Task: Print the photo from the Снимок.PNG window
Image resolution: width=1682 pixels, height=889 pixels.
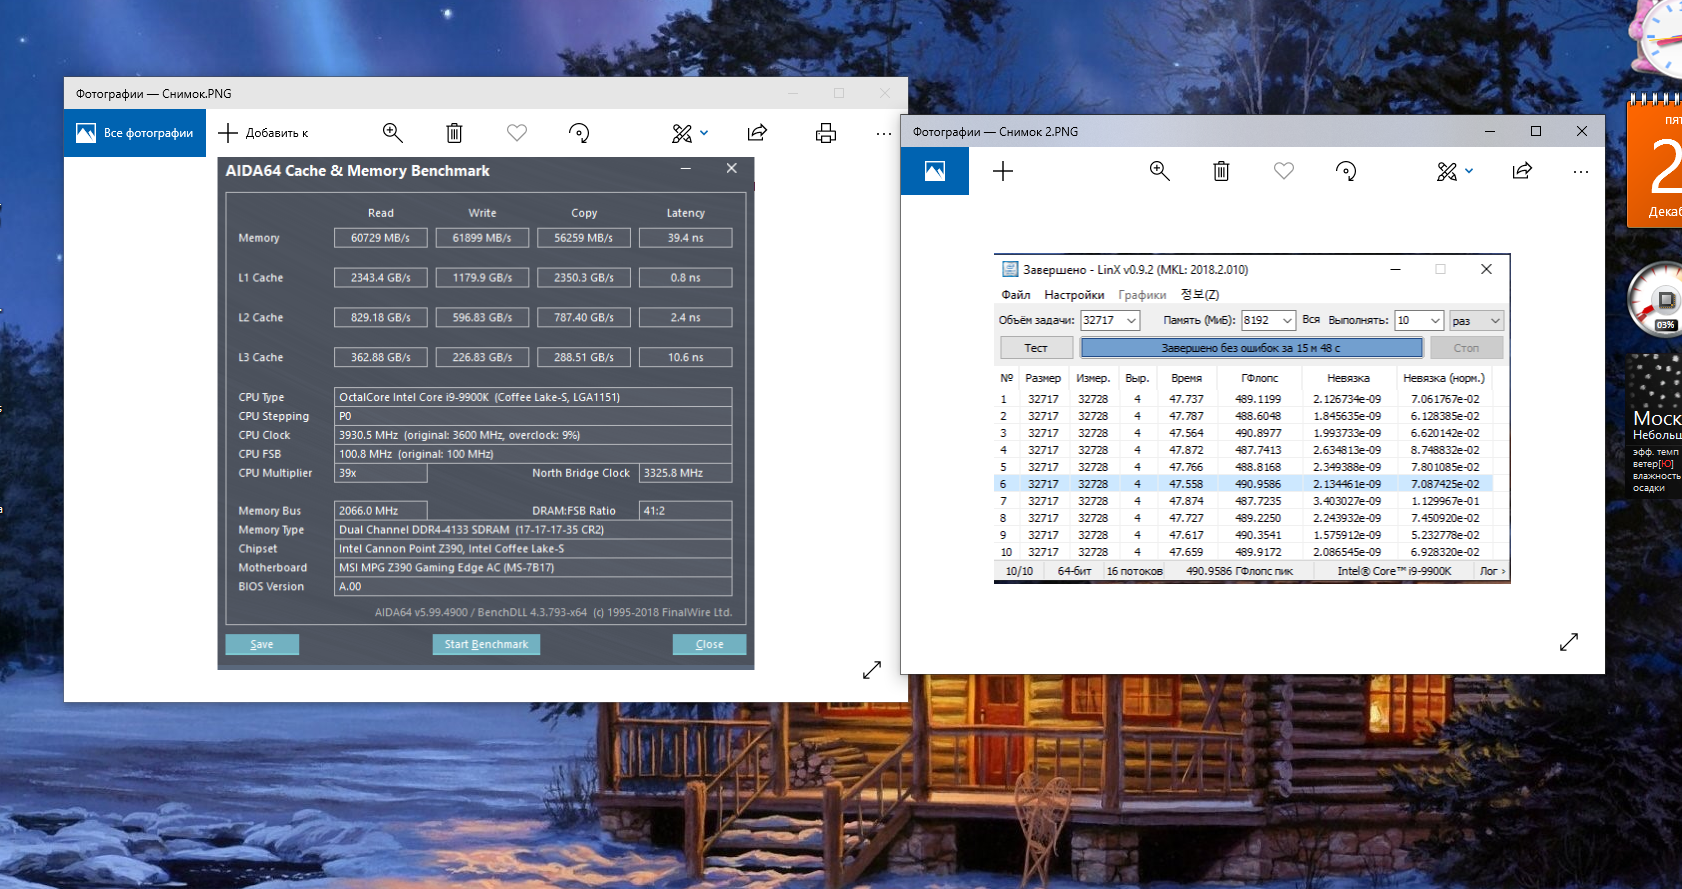Action: coord(826,133)
